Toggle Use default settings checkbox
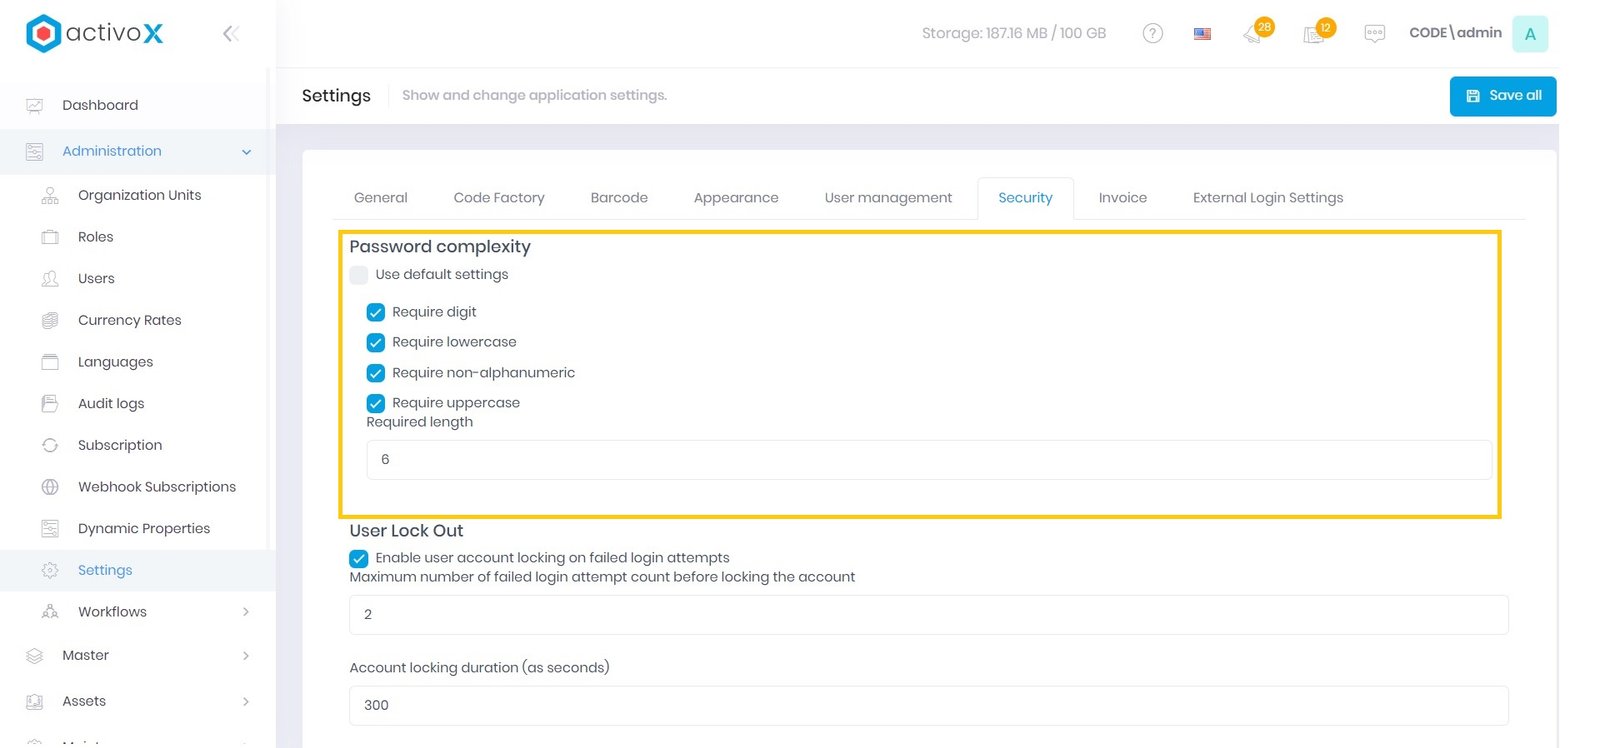The width and height of the screenshot is (1600, 748). point(359,275)
